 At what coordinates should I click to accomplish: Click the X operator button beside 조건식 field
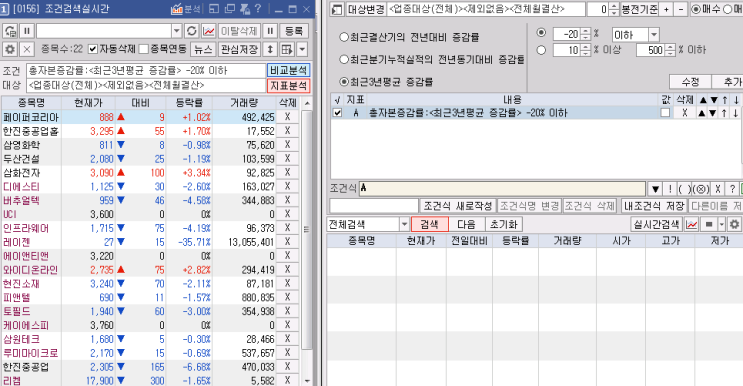coord(718,189)
